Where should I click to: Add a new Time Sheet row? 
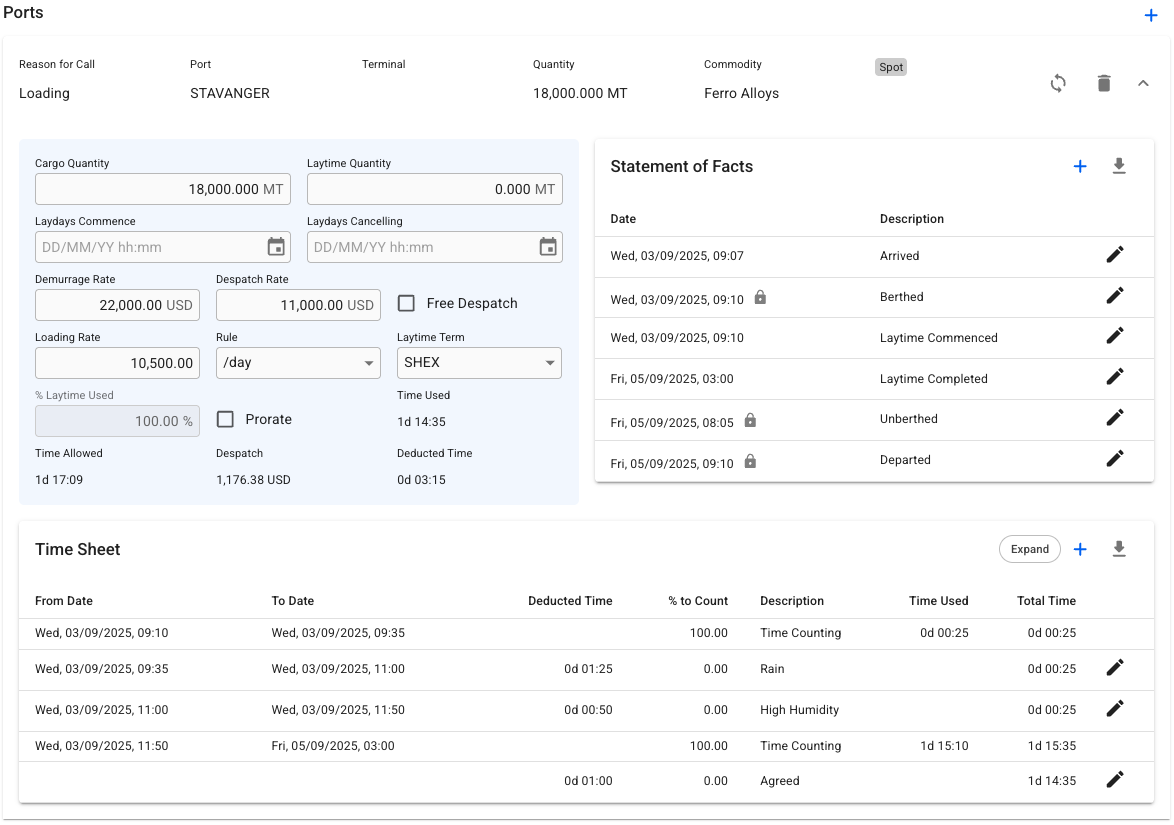coord(1080,549)
